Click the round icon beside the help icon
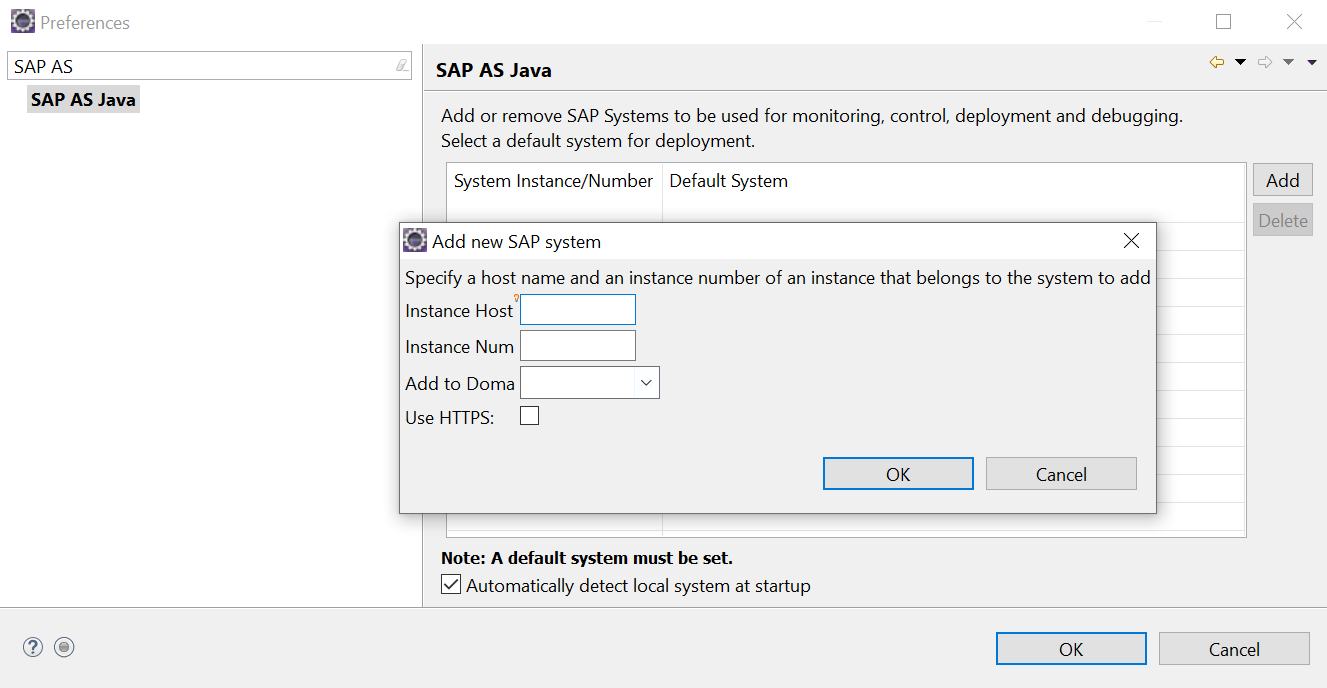The image size is (1327, 688). (x=64, y=647)
